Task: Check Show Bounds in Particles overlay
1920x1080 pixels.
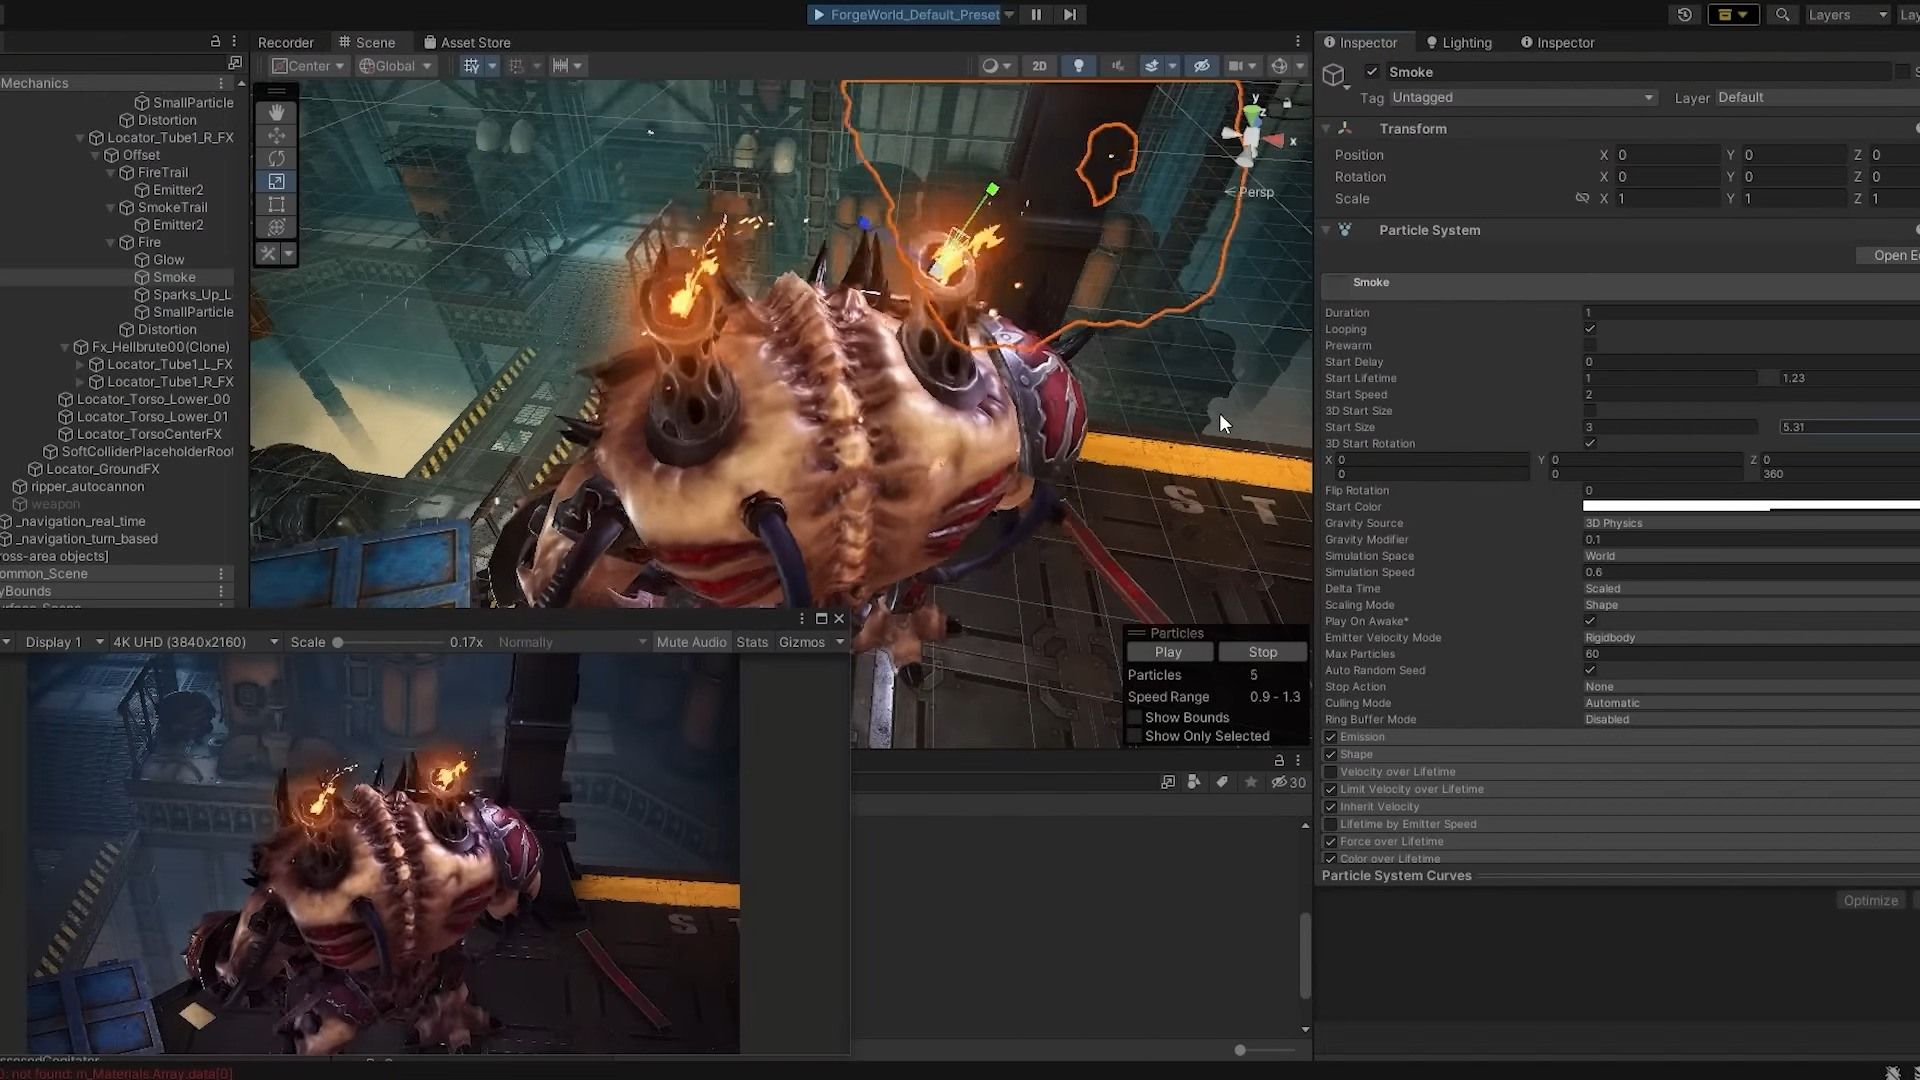Action: click(1135, 718)
